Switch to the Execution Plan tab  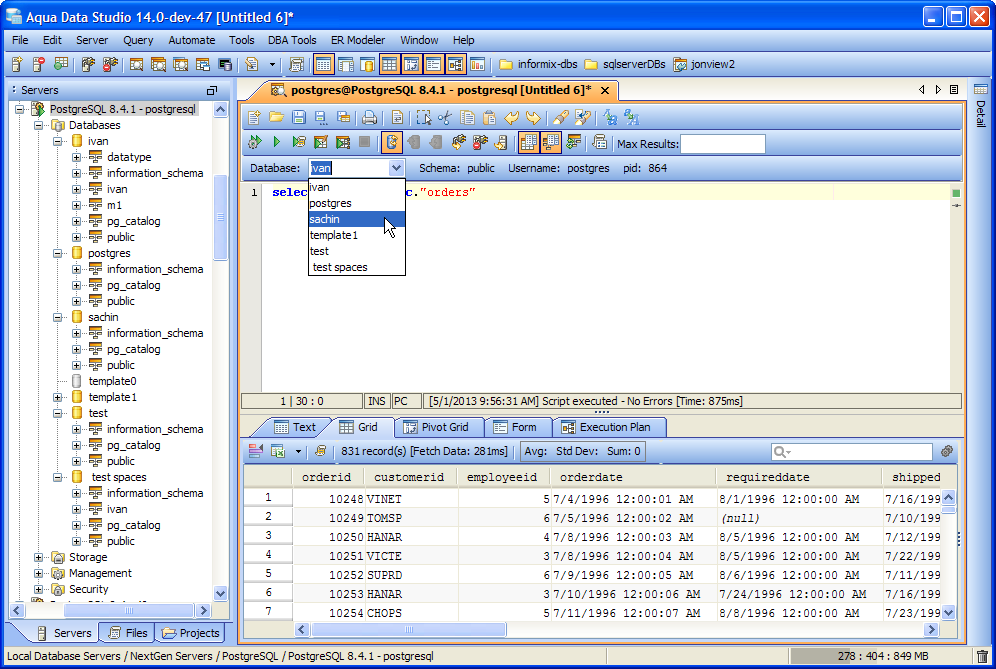tap(608, 428)
